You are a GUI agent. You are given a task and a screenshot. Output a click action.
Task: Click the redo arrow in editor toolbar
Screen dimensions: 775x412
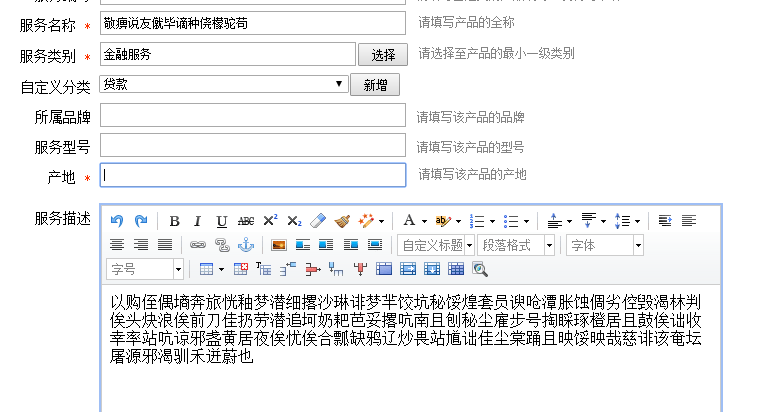(141, 221)
